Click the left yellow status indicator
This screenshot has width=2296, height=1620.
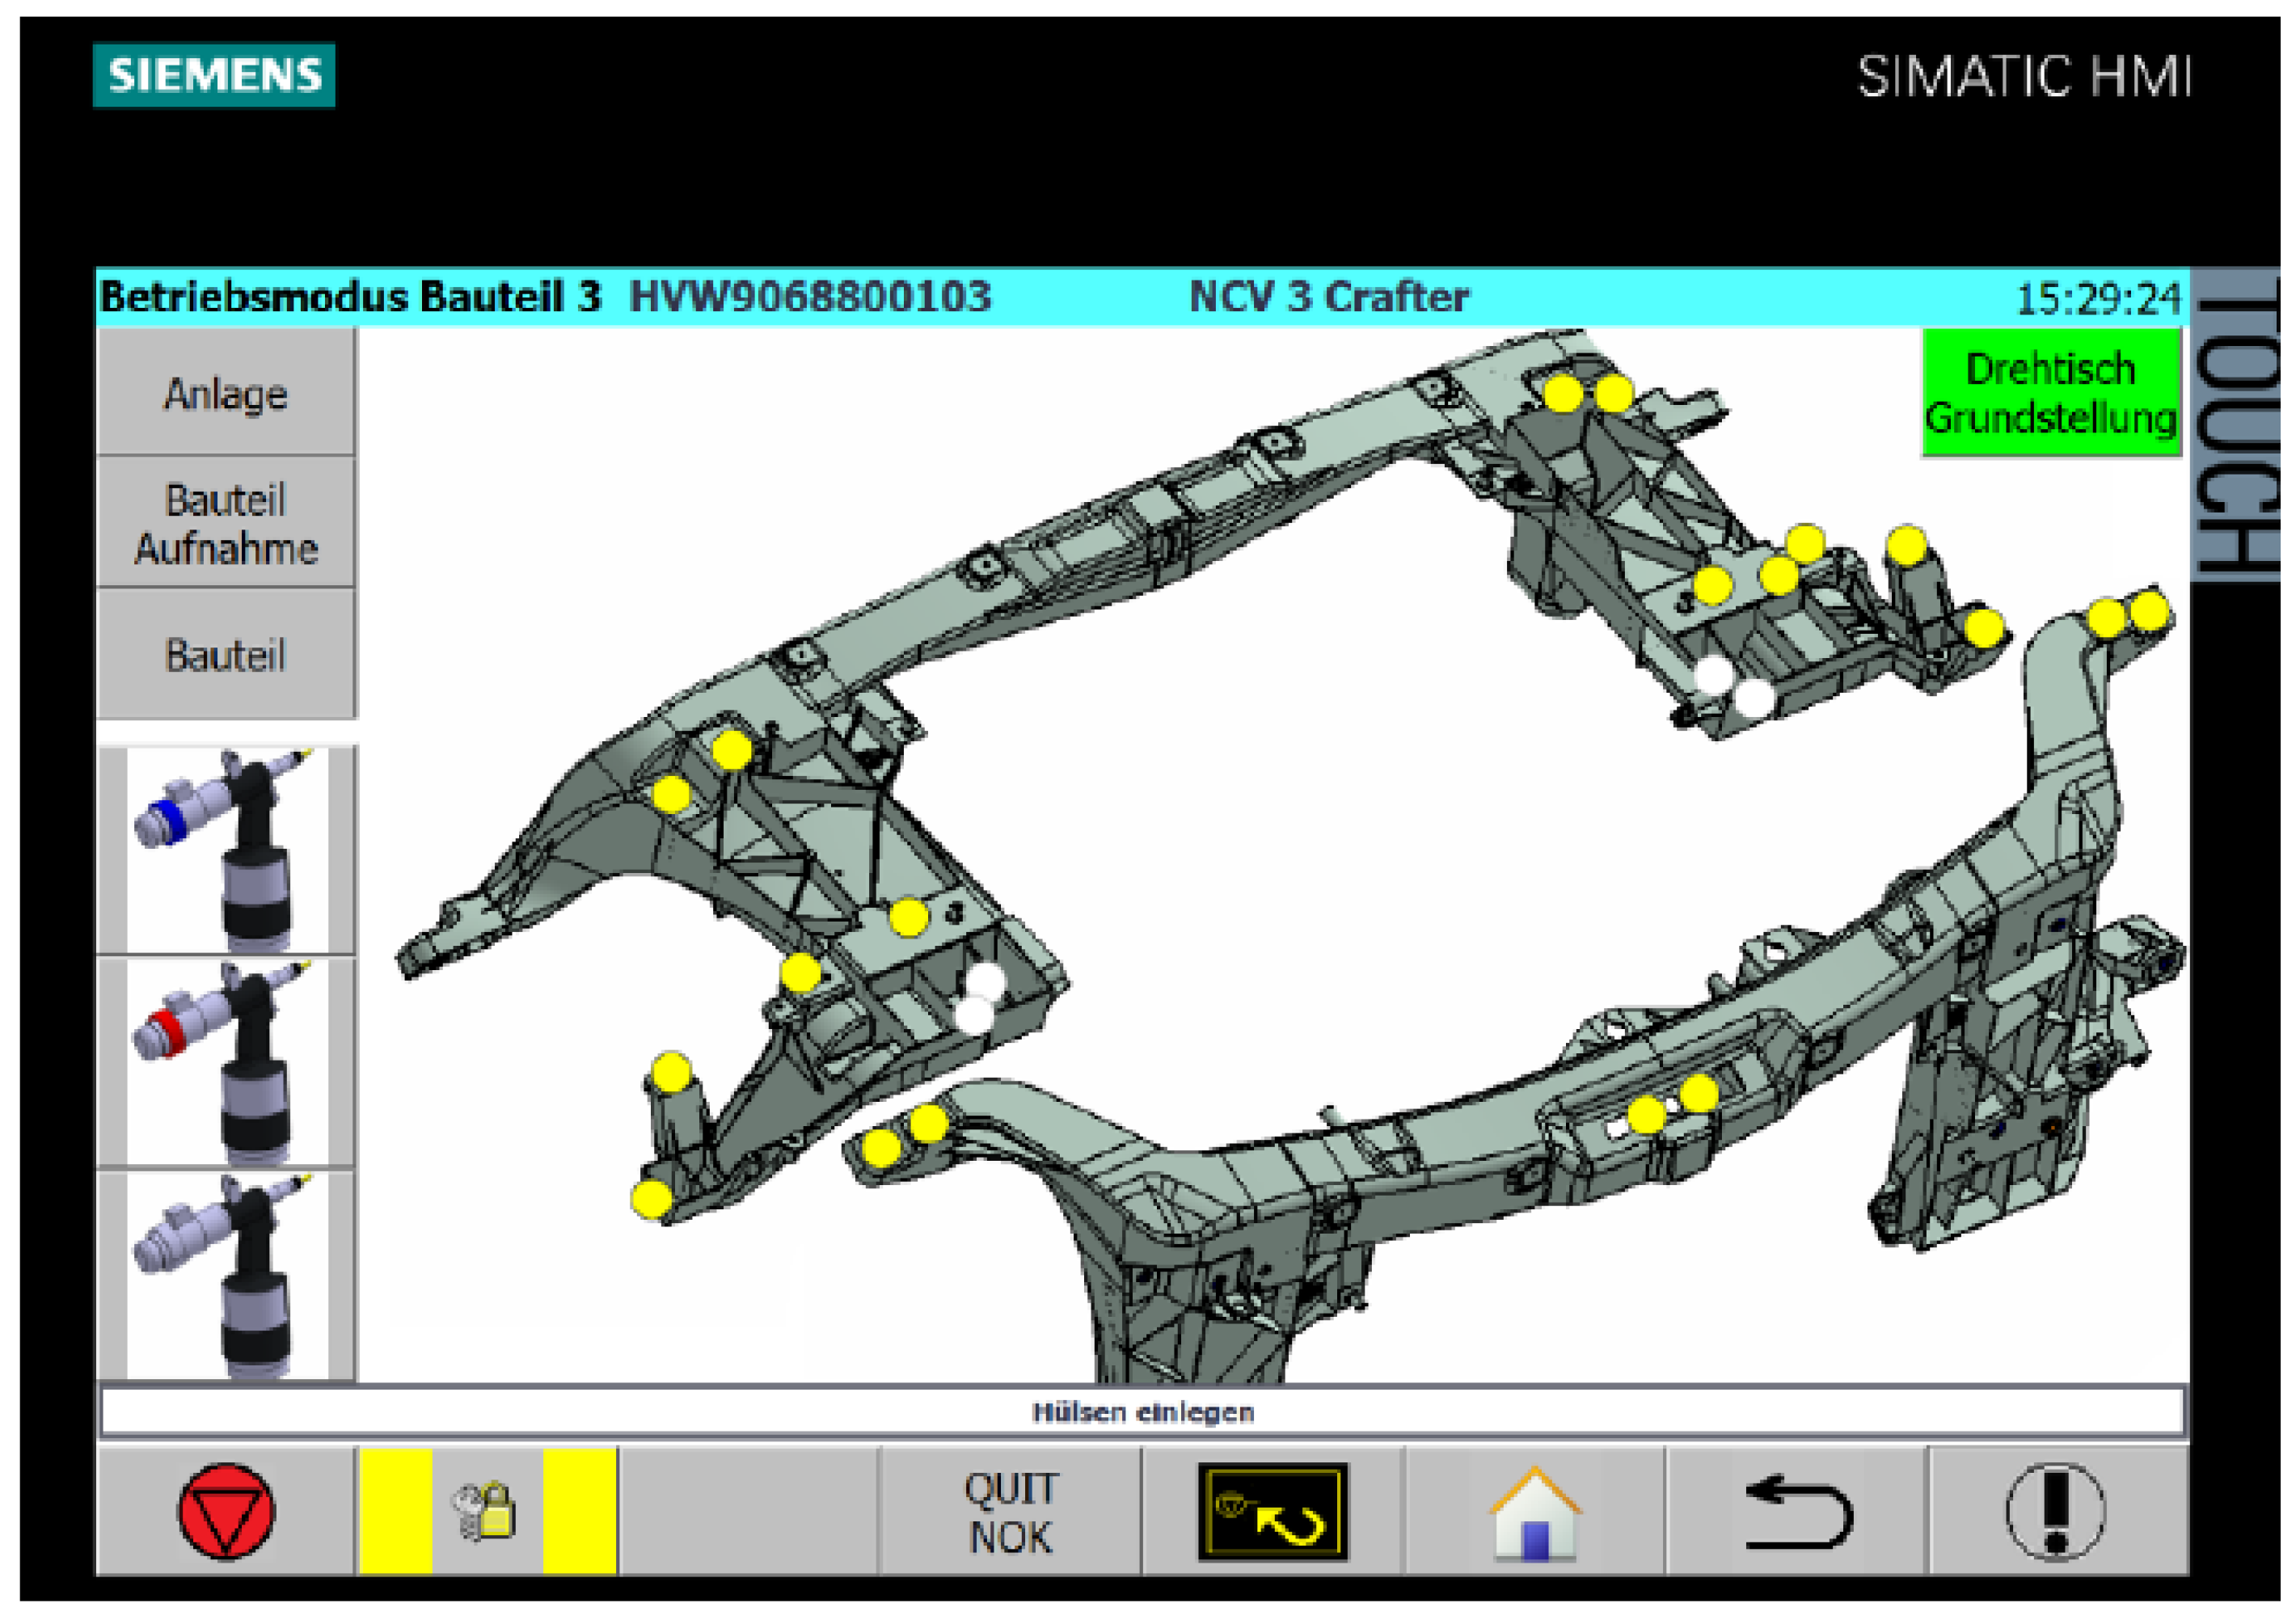point(396,1511)
